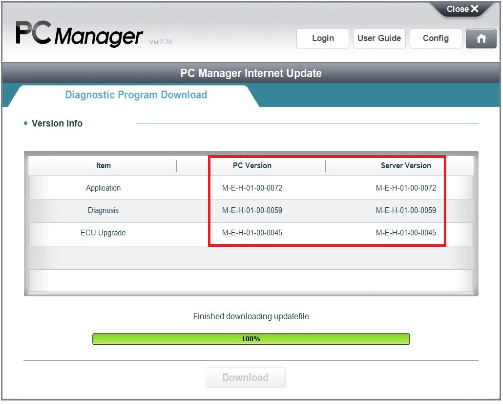Click the Version Info section heading
Image resolution: width=503 pixels, height=404 pixels.
[x=57, y=123]
